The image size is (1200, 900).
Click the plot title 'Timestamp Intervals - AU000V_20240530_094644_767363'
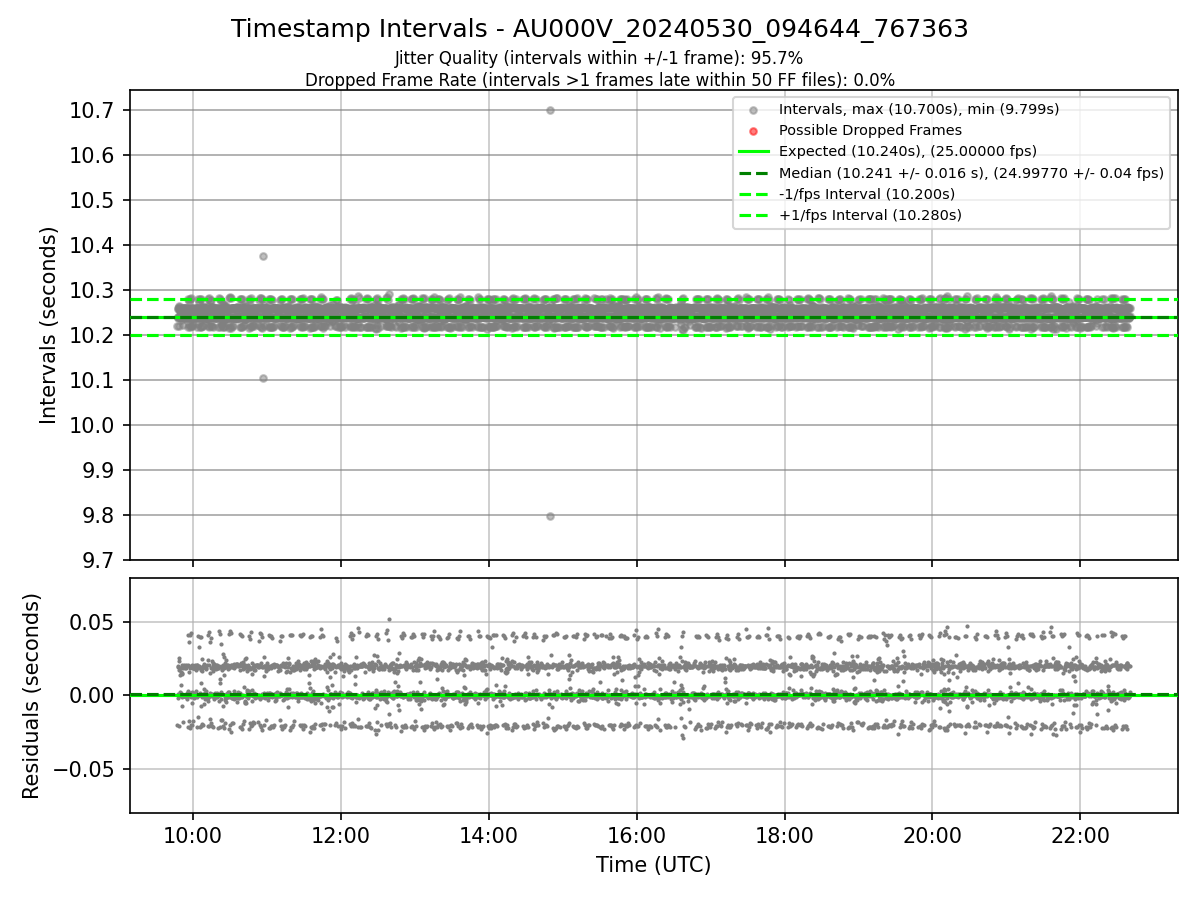[600, 29]
